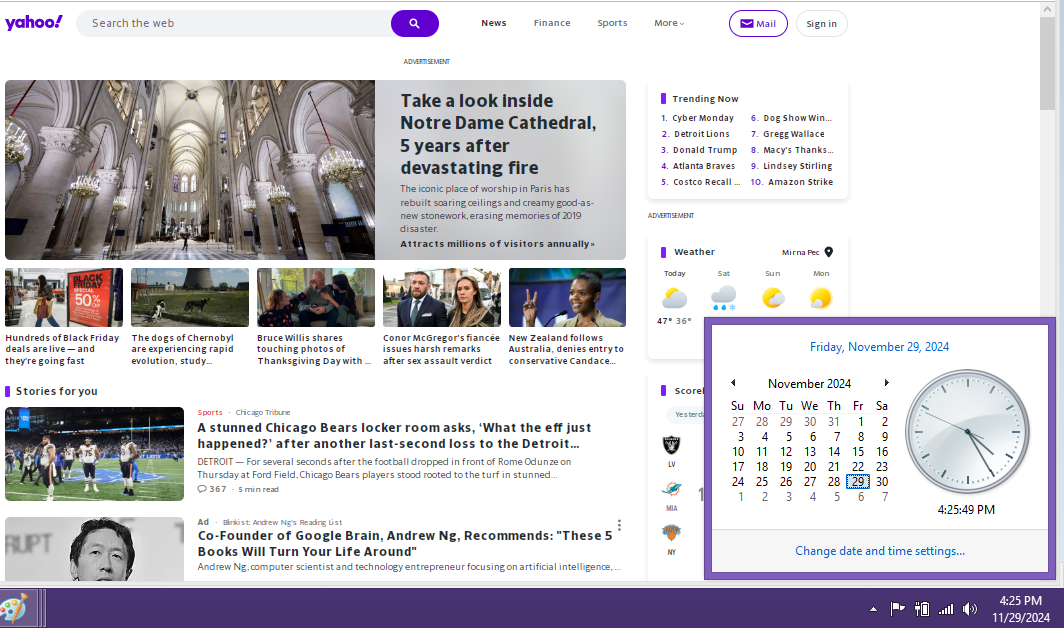Click the Miami Dolphins team logo
The width and height of the screenshot is (1064, 628).
pyautogui.click(x=672, y=490)
